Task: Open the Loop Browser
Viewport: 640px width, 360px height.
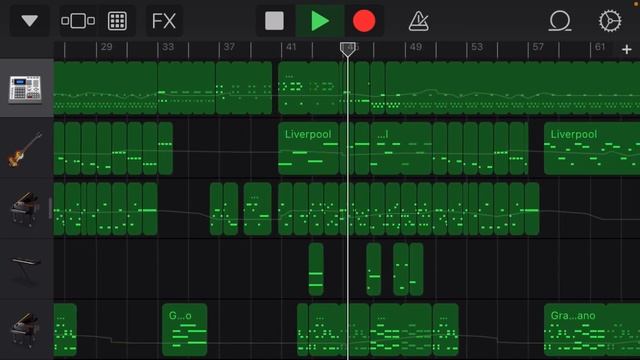Action: click(x=560, y=20)
